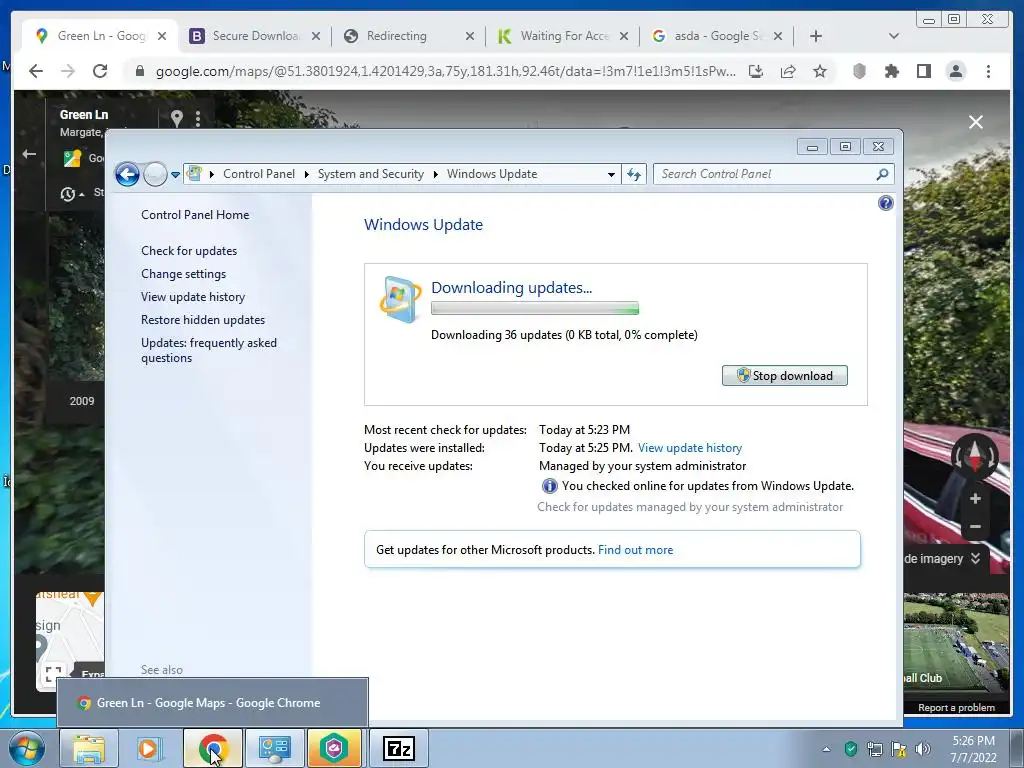Click Report a problem in Google Maps
Screen dimensions: 1024x768
tap(956, 708)
